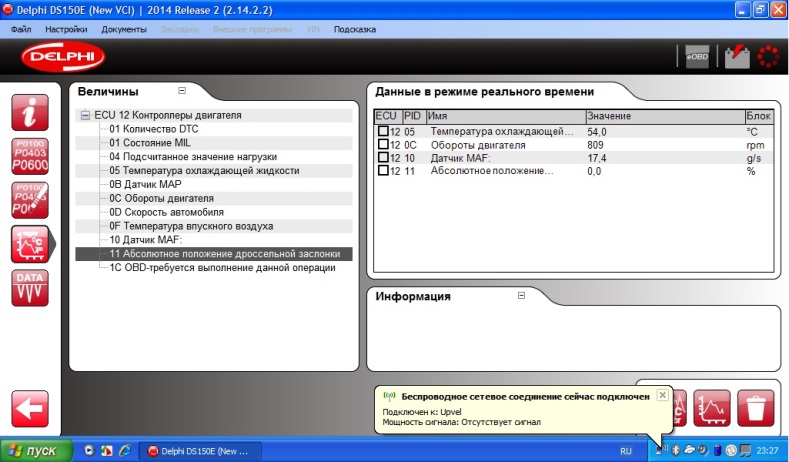789x462 pixels.
Task: Select 1C OBD-требуется выполнение данной операции
Action: [x=222, y=268]
